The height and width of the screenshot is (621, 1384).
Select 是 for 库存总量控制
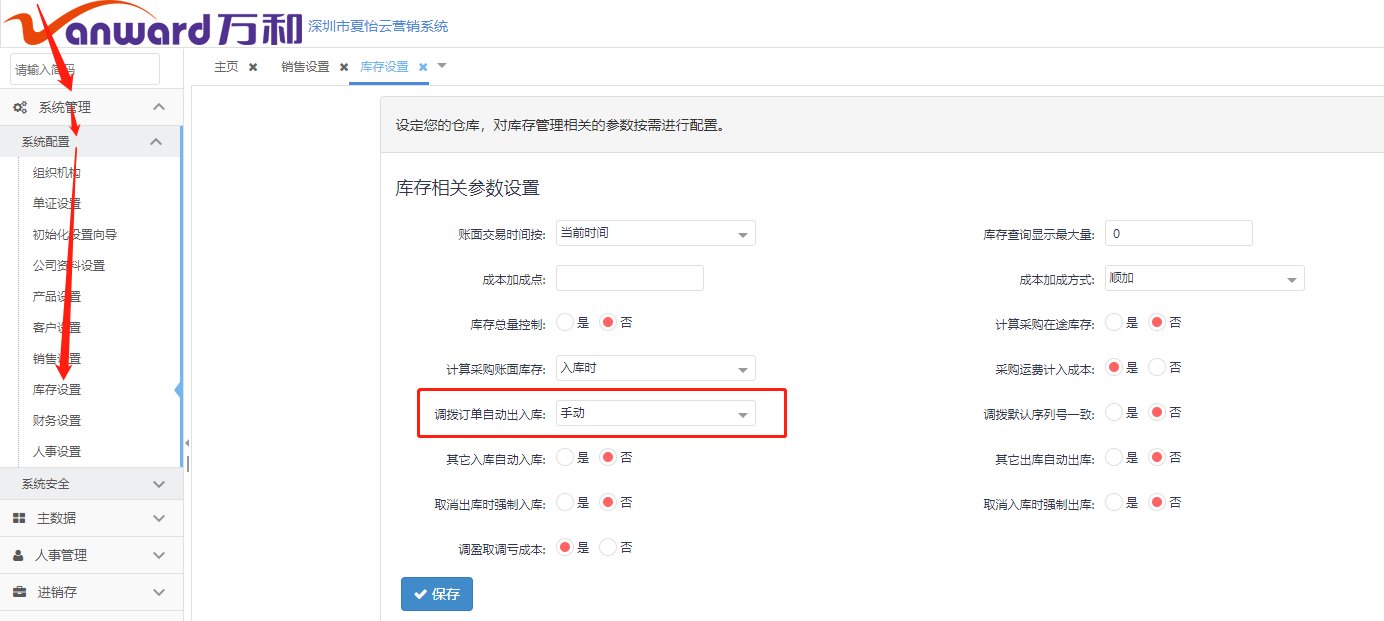pyautogui.click(x=565, y=322)
